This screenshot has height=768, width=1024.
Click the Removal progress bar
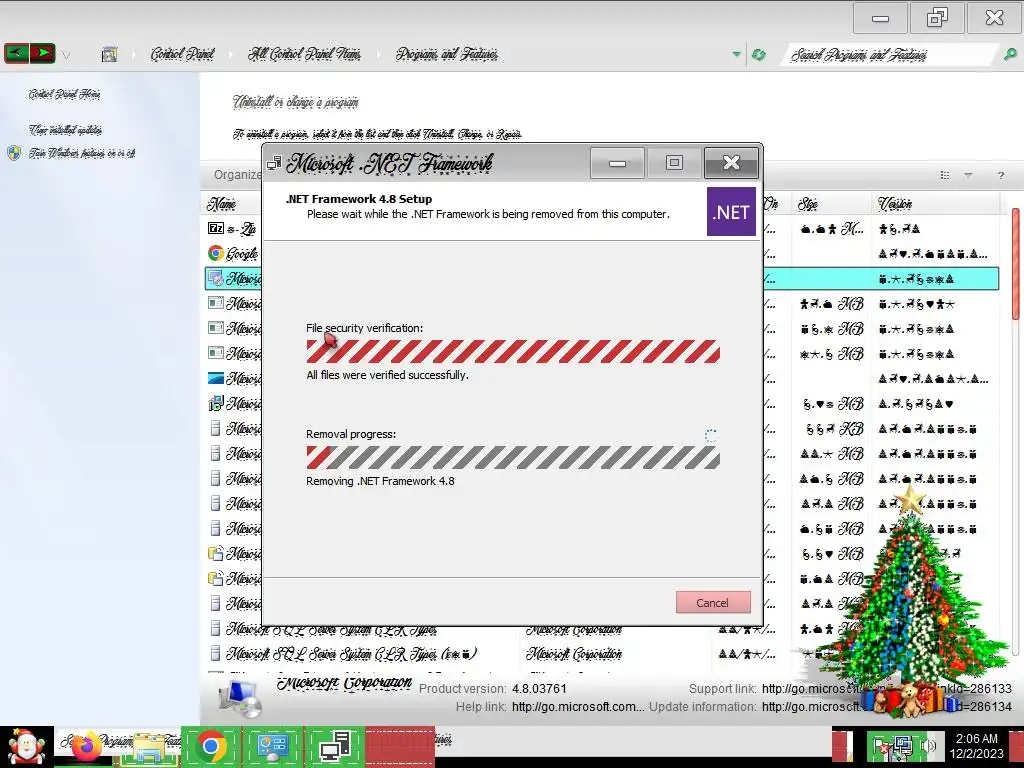coord(513,457)
